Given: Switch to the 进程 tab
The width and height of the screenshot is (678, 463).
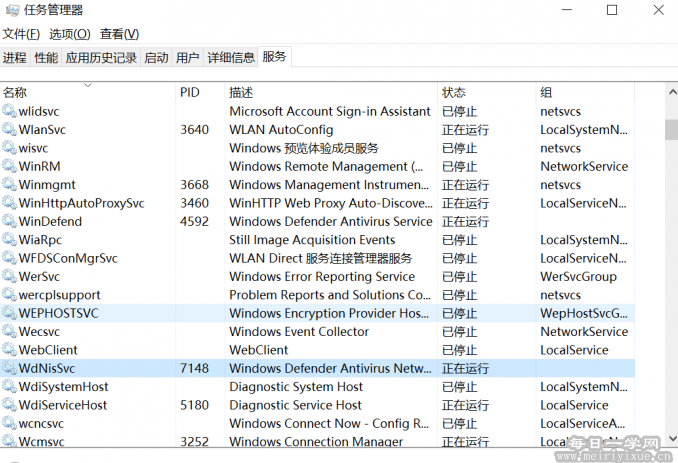Looking at the screenshot, I should pos(15,57).
